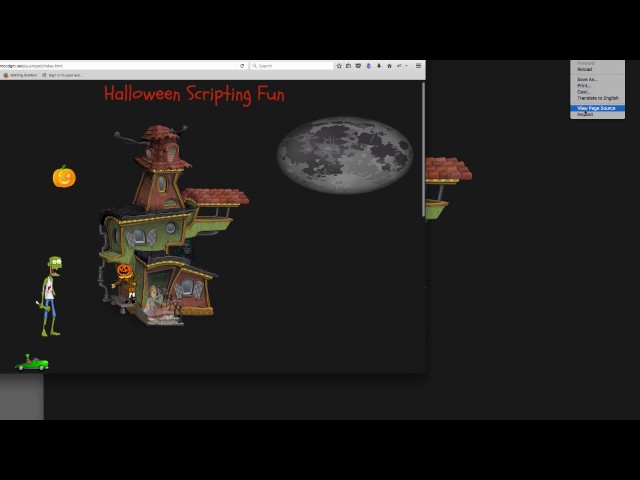Screen dimensions: 640x480
Task: Open the toolbar dropdown arrow beside home icon
Action: [407, 66]
